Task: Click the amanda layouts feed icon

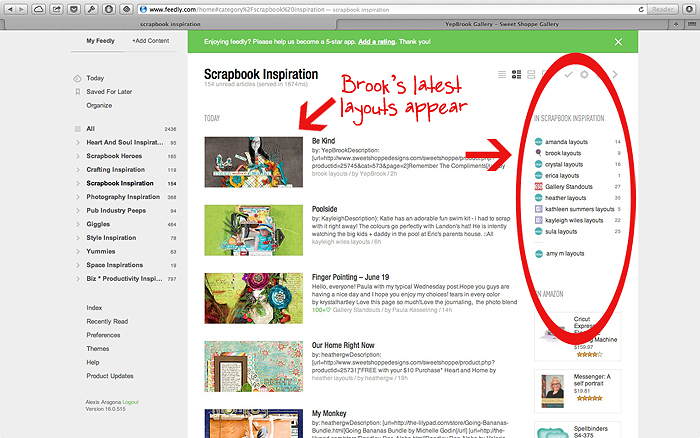Action: (x=538, y=142)
